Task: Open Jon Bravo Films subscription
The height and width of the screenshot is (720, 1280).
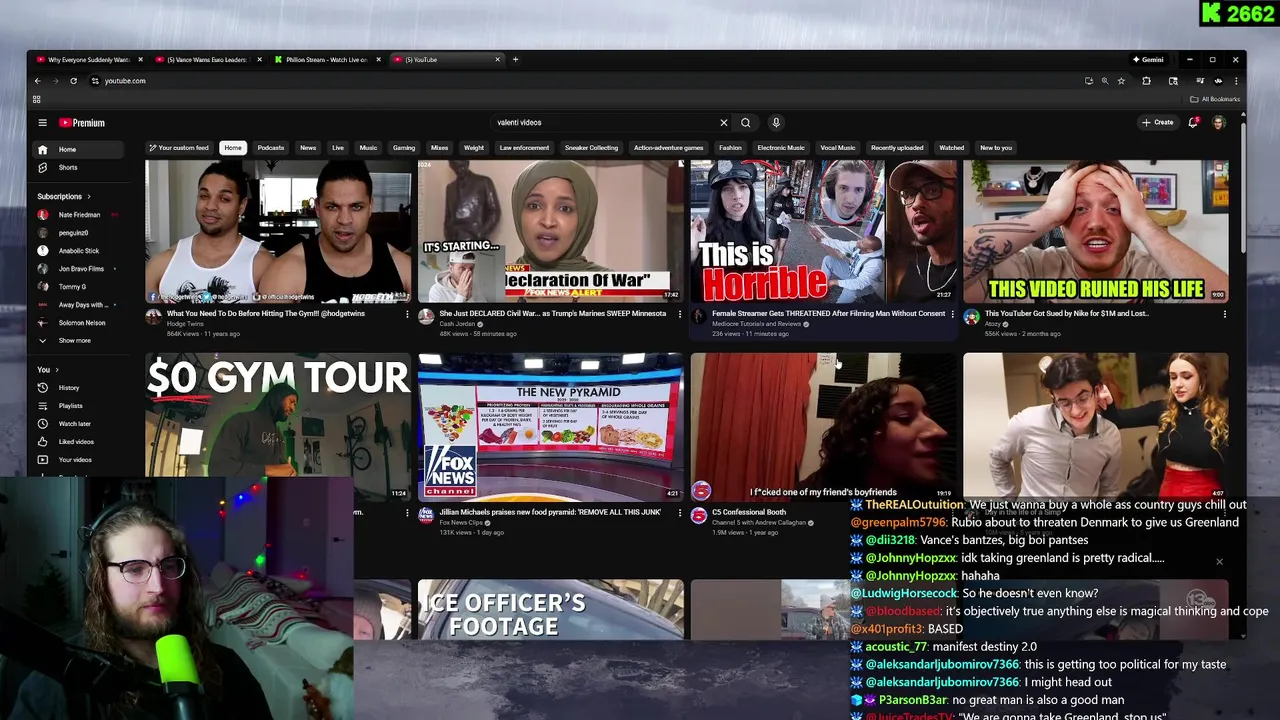Action: [78, 269]
